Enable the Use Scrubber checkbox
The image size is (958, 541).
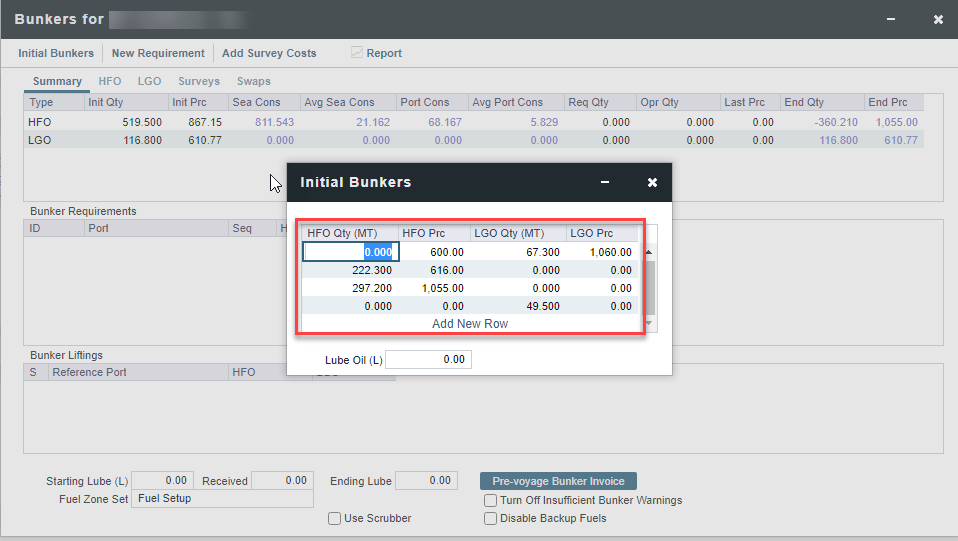335,518
